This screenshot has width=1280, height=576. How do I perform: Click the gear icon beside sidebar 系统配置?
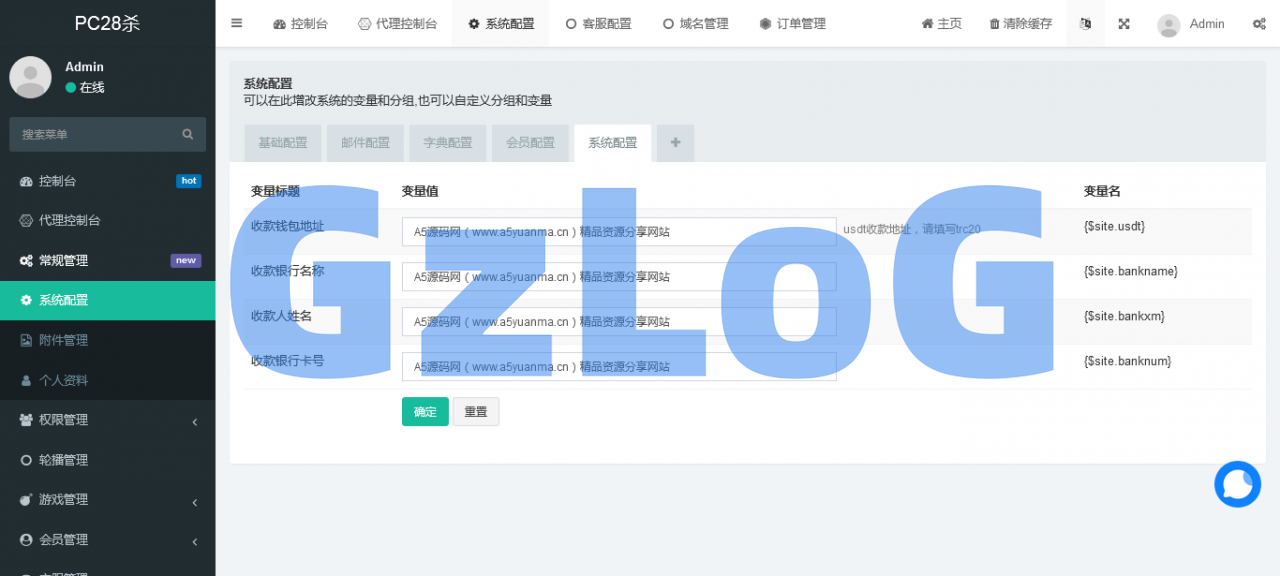click(26, 300)
